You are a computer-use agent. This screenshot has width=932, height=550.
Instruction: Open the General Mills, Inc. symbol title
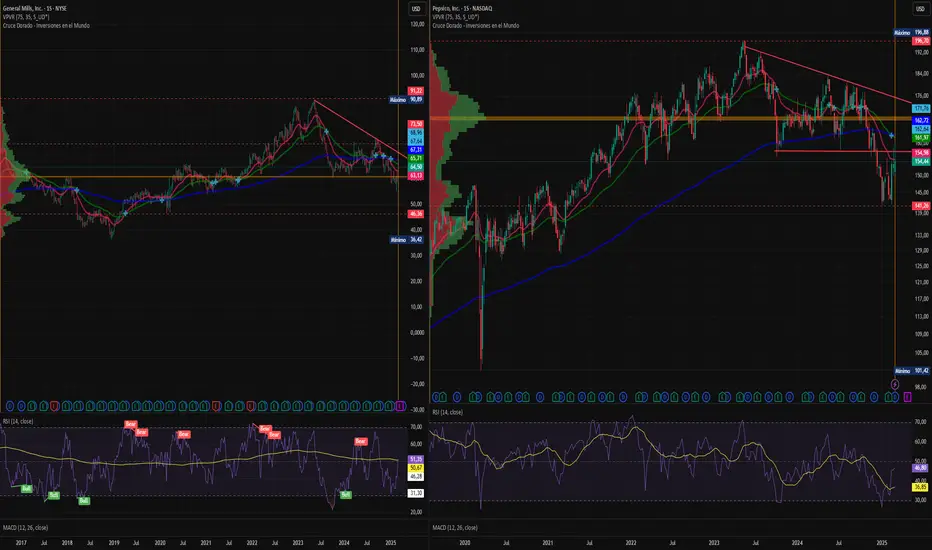pyautogui.click(x=34, y=8)
